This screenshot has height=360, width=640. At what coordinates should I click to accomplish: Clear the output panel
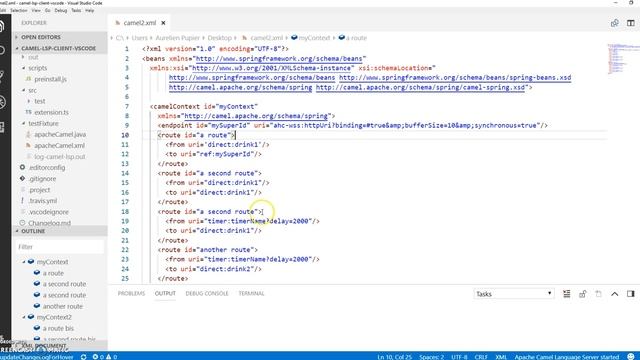tap(567, 294)
